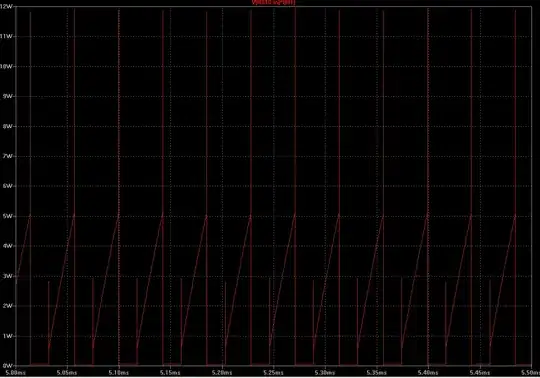Click the 1W label on the vertical axis
This screenshot has width=540, height=378.
coord(8,336)
